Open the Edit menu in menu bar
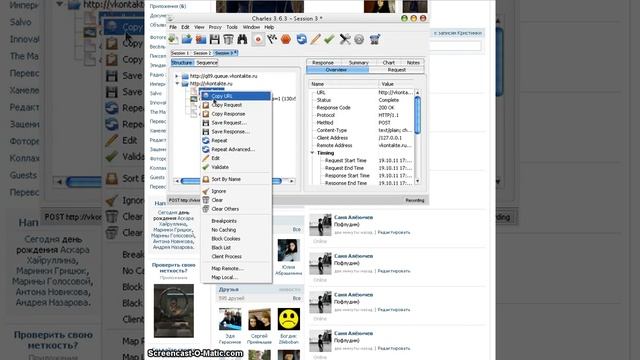The height and width of the screenshot is (360, 640). point(185,27)
